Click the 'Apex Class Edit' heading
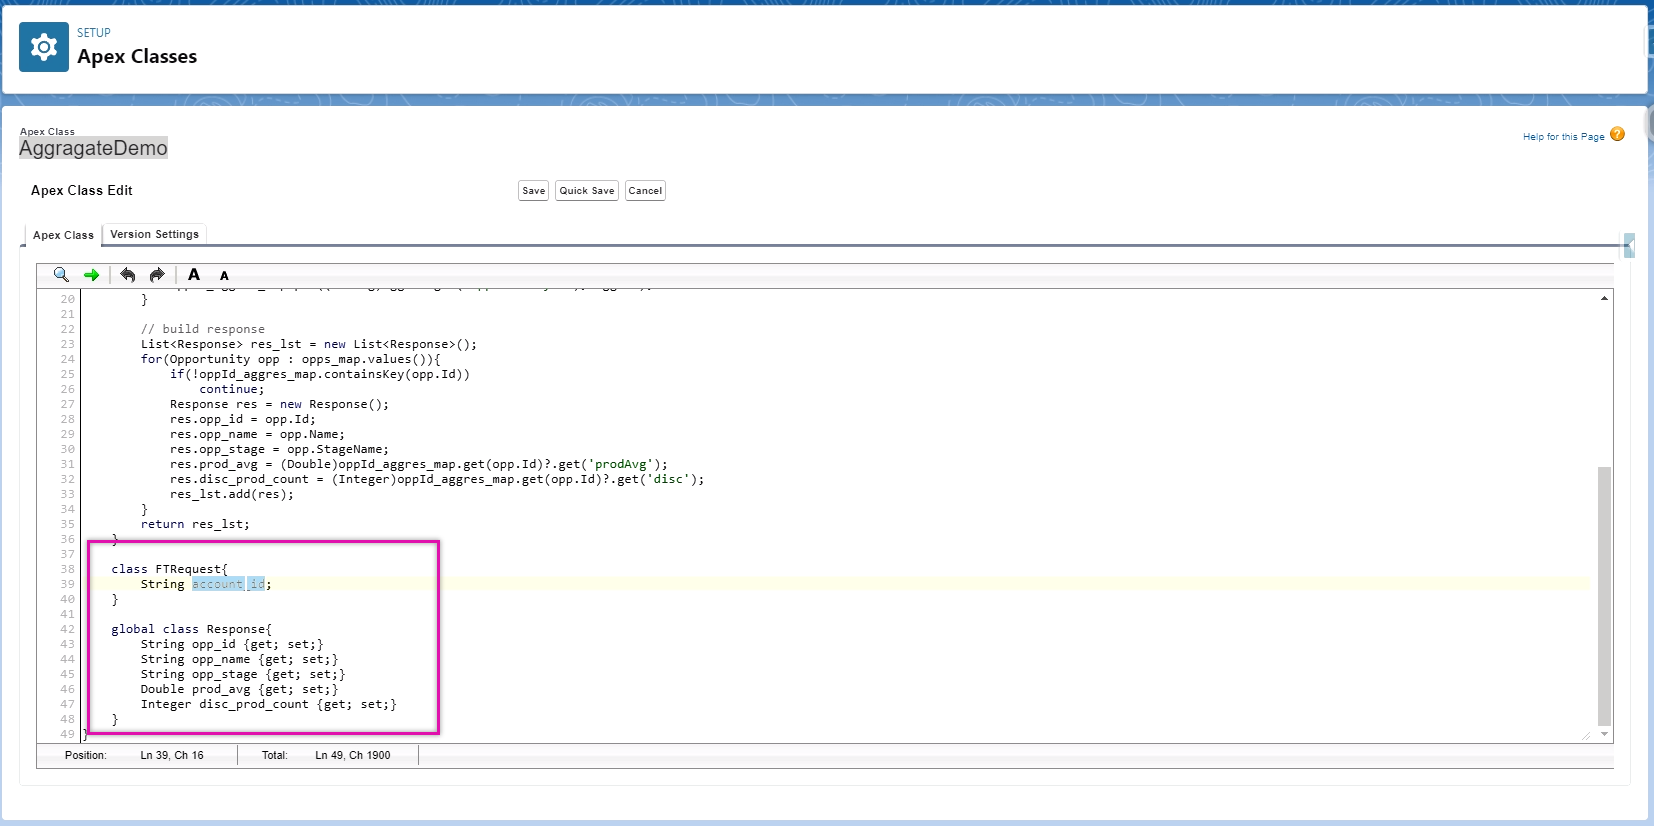The width and height of the screenshot is (1654, 826). coord(81,190)
